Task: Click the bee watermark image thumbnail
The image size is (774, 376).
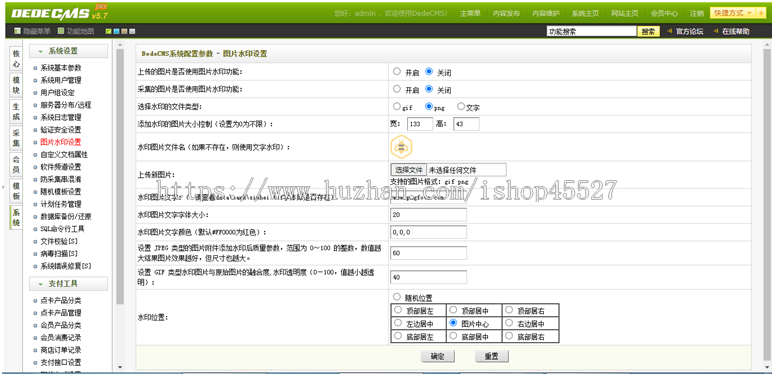Action: [x=401, y=147]
